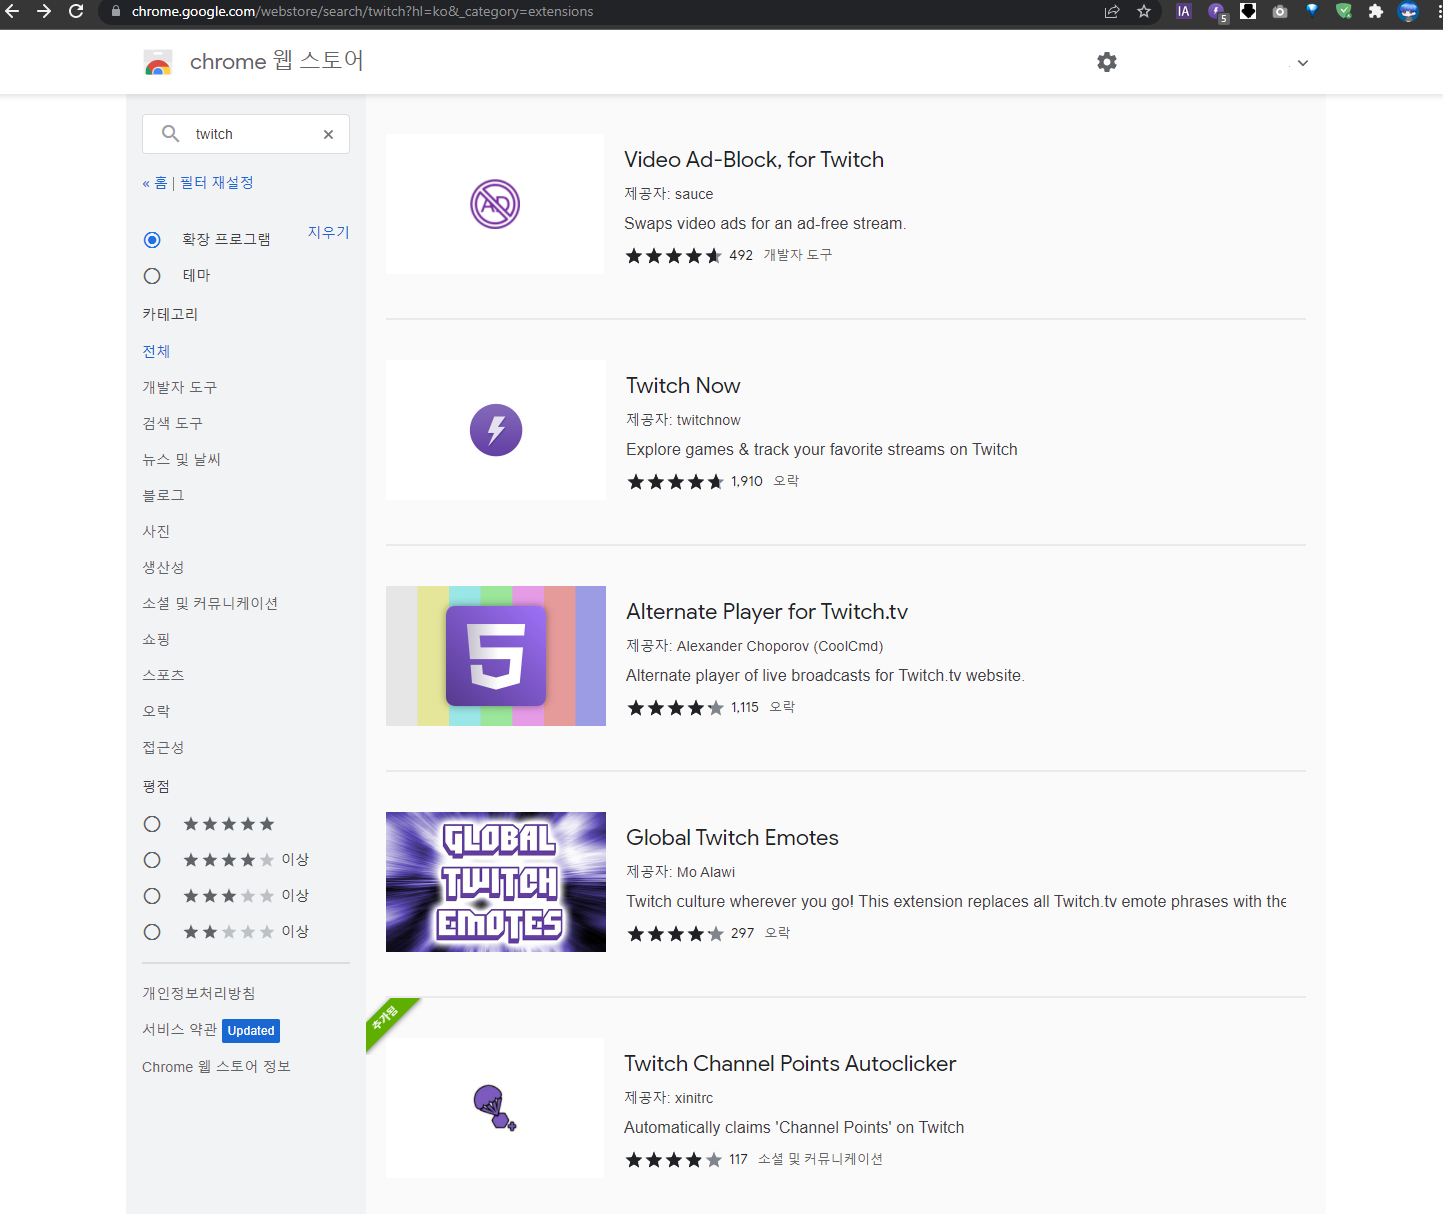1443x1214 pixels.
Task: Click 지우기 to clear the type filter
Action: [328, 232]
